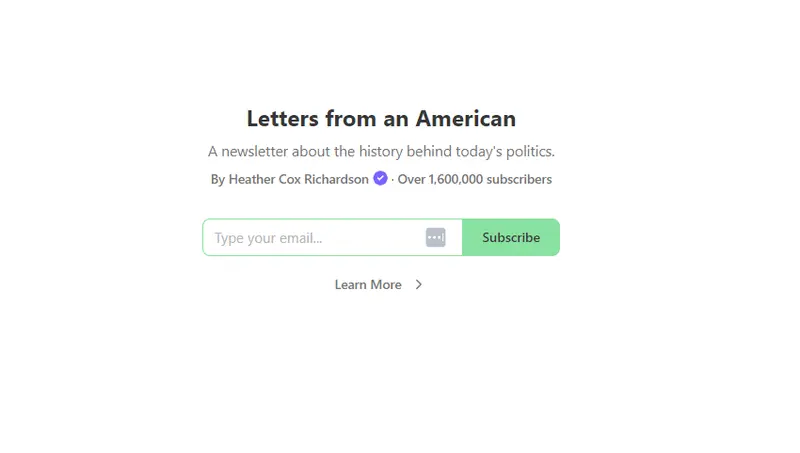Click the word "By" before the author name
Screen dimensions: 800x453
pos(218,180)
